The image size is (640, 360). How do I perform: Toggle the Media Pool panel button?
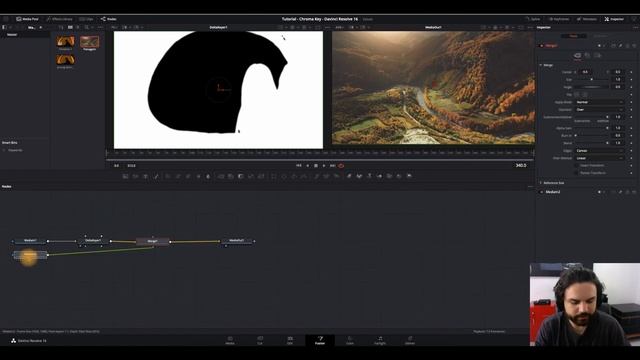(x=27, y=19)
